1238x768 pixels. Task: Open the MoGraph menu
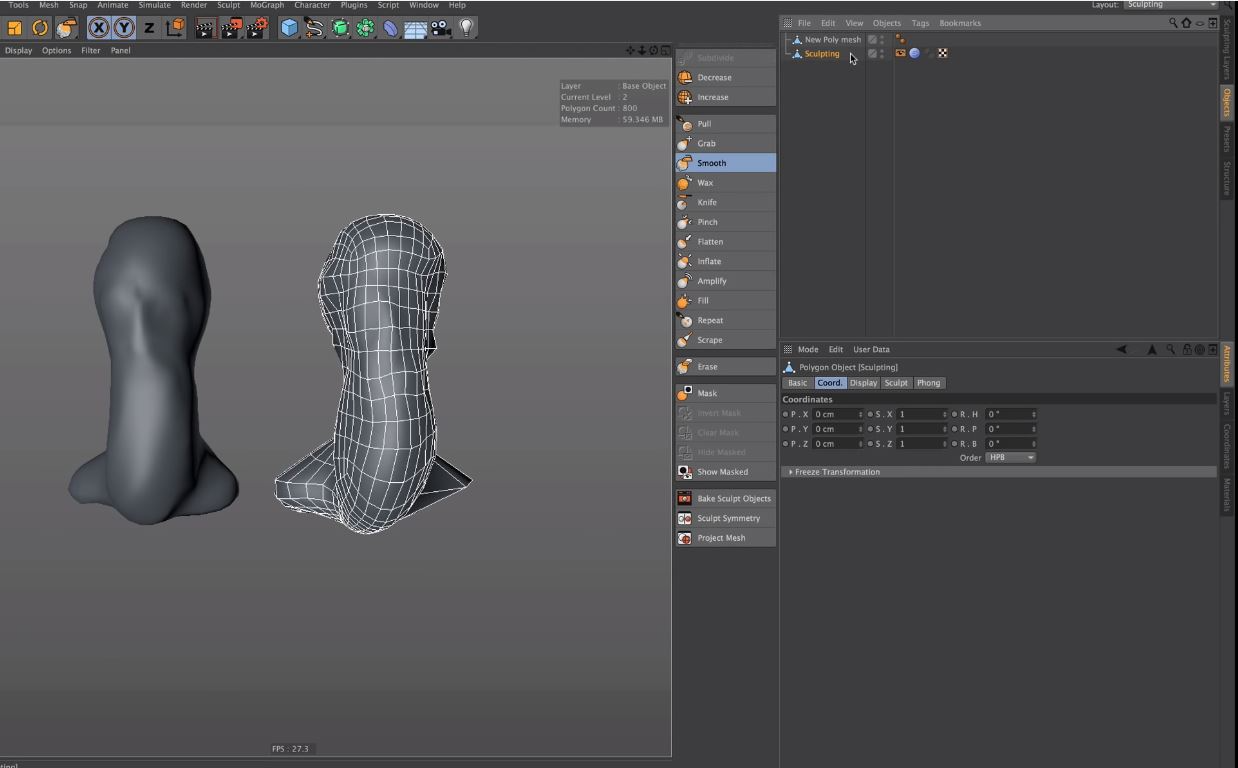coord(266,5)
